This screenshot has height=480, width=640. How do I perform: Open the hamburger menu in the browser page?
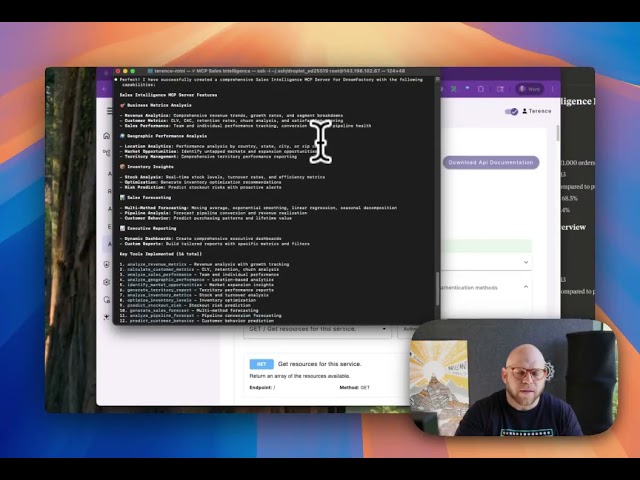tap(109, 111)
